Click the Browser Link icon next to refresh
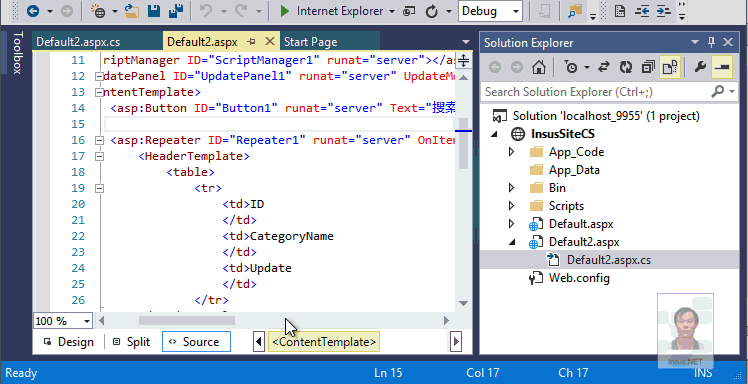This screenshot has height=384, width=748. (x=409, y=11)
